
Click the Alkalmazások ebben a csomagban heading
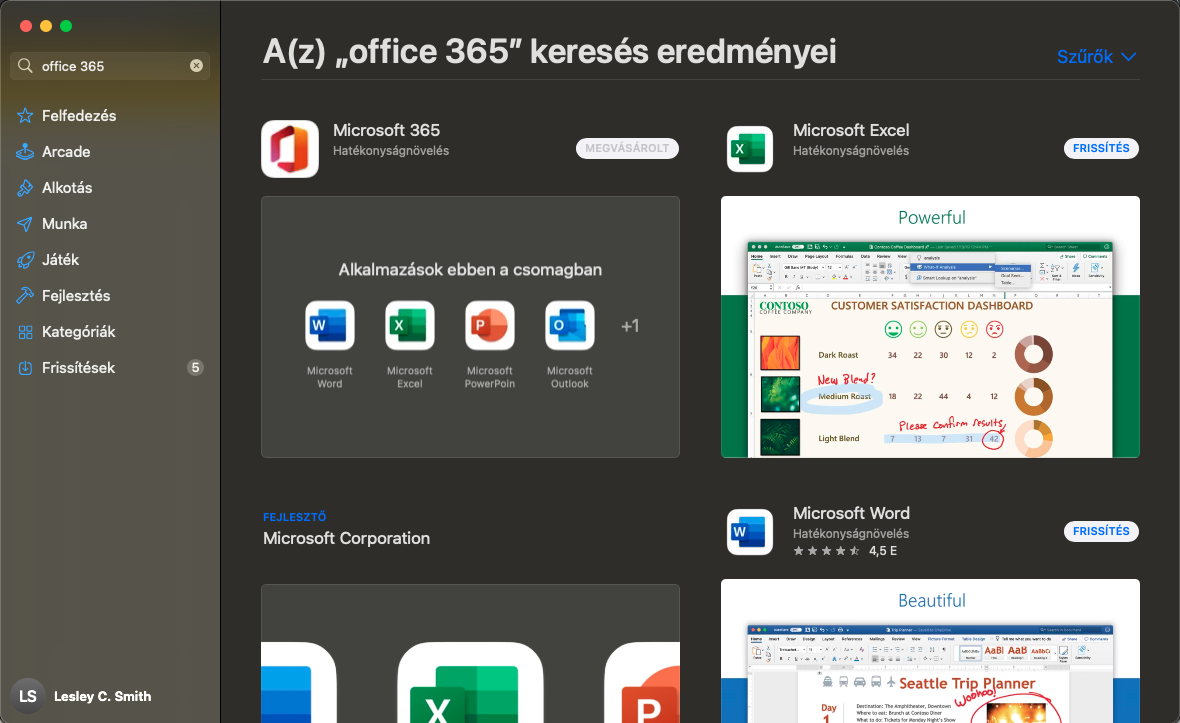(x=470, y=269)
